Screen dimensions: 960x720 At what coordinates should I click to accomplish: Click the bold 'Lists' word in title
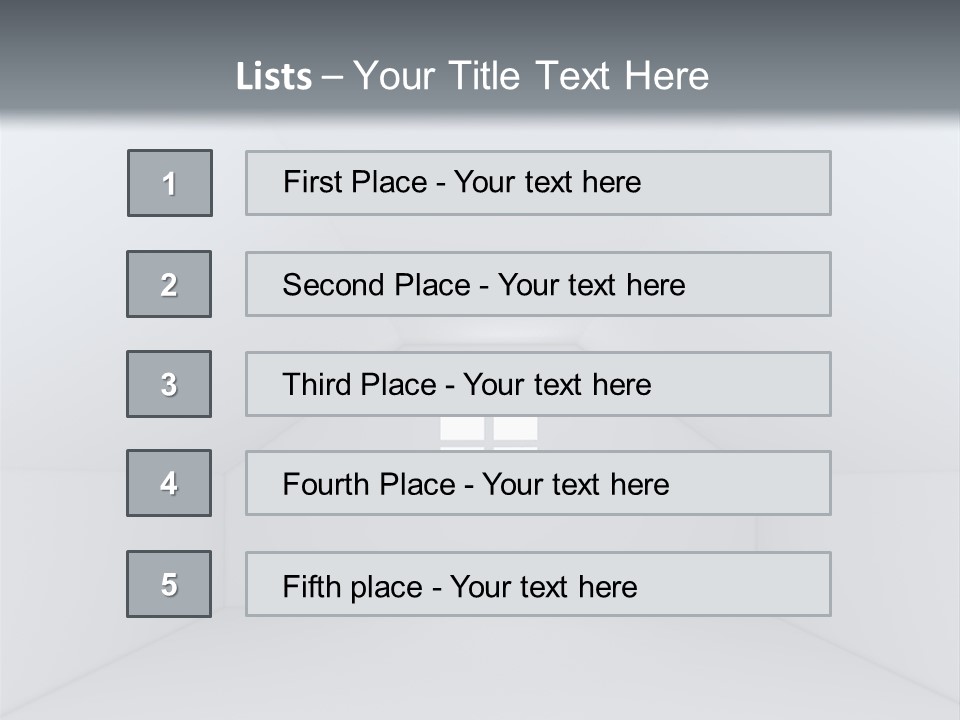(273, 77)
